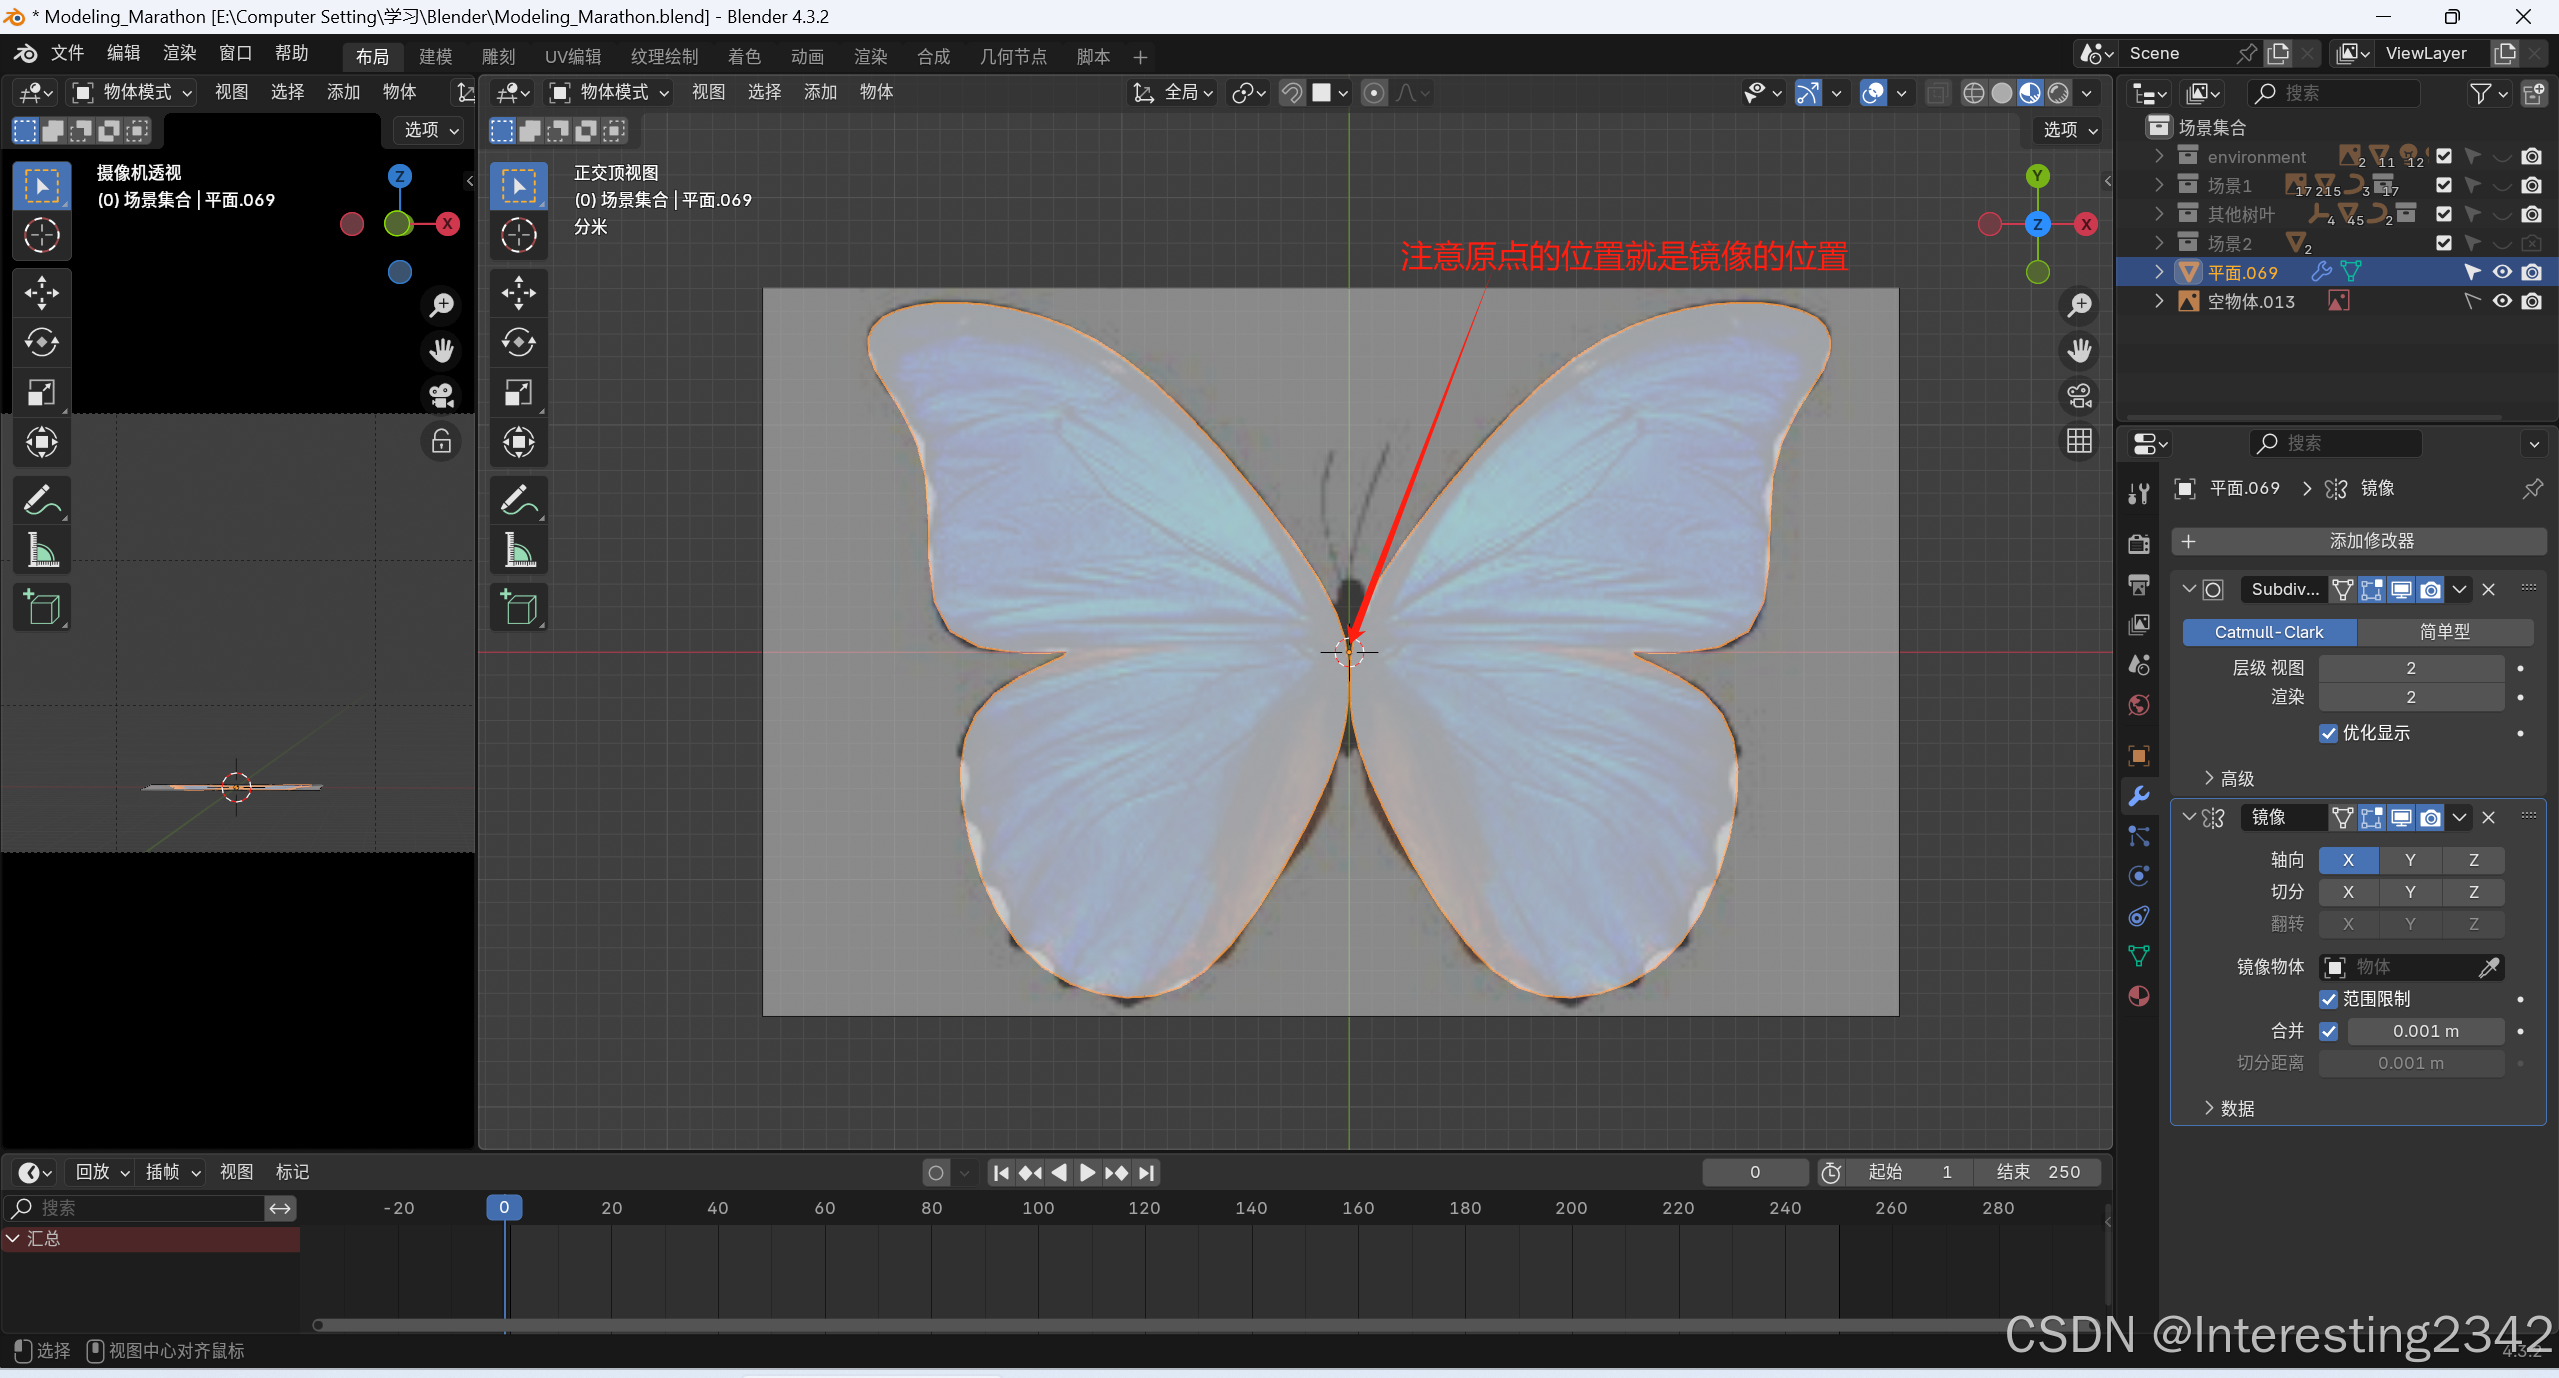Open Modifiers wrench tab in properties
This screenshot has width=2559, height=1378.
click(x=2139, y=796)
